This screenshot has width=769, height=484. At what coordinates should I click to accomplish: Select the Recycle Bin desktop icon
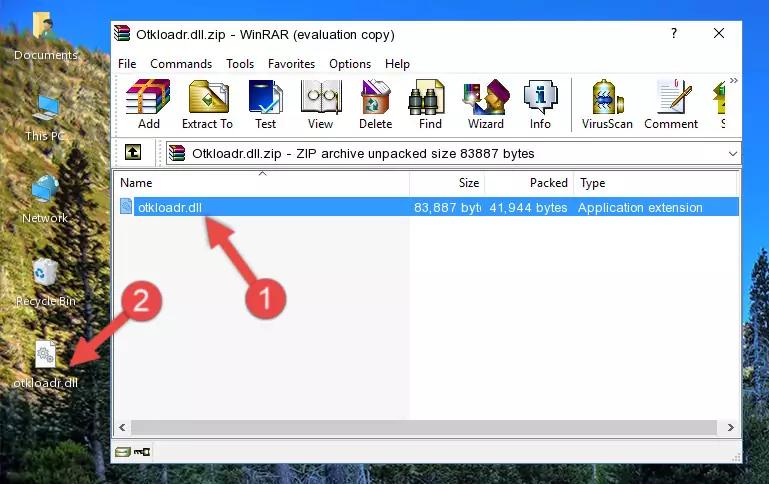[x=45, y=282]
